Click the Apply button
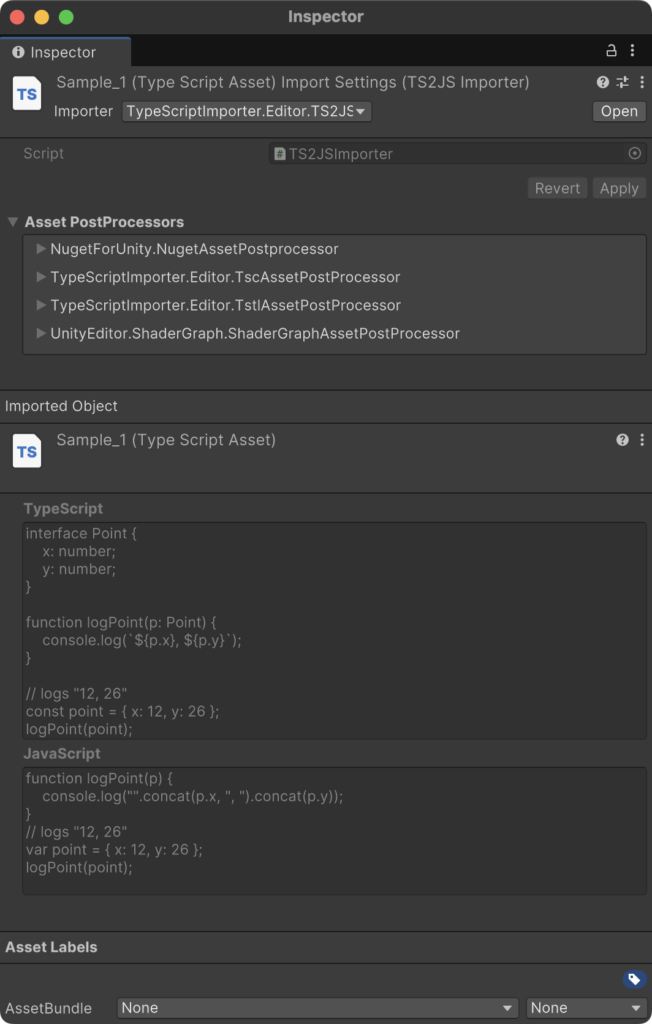This screenshot has width=652, height=1024. coord(619,187)
